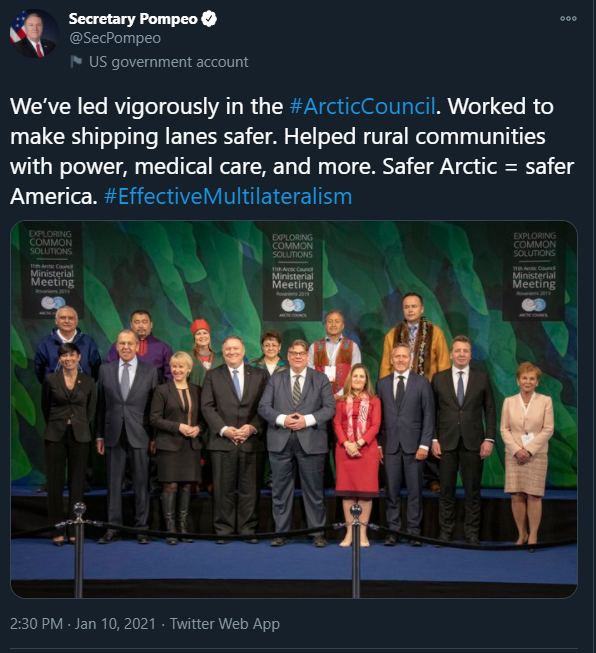Click the US government account label

(169, 62)
